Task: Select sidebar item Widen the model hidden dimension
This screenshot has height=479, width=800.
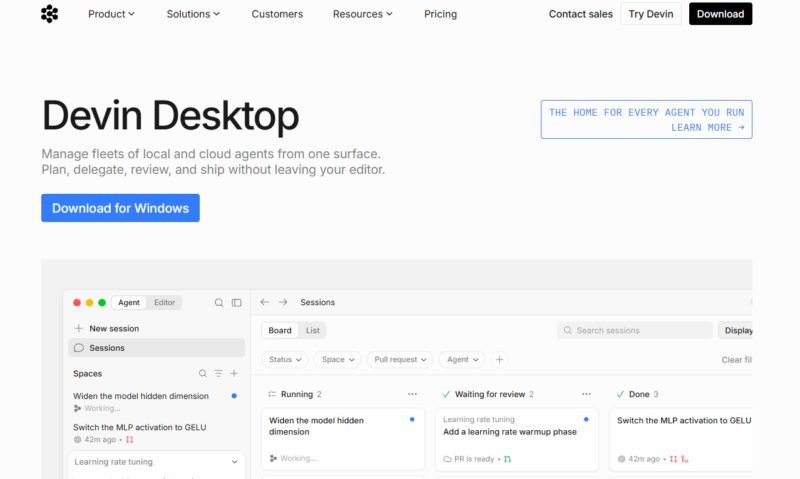Action: [x=157, y=401]
